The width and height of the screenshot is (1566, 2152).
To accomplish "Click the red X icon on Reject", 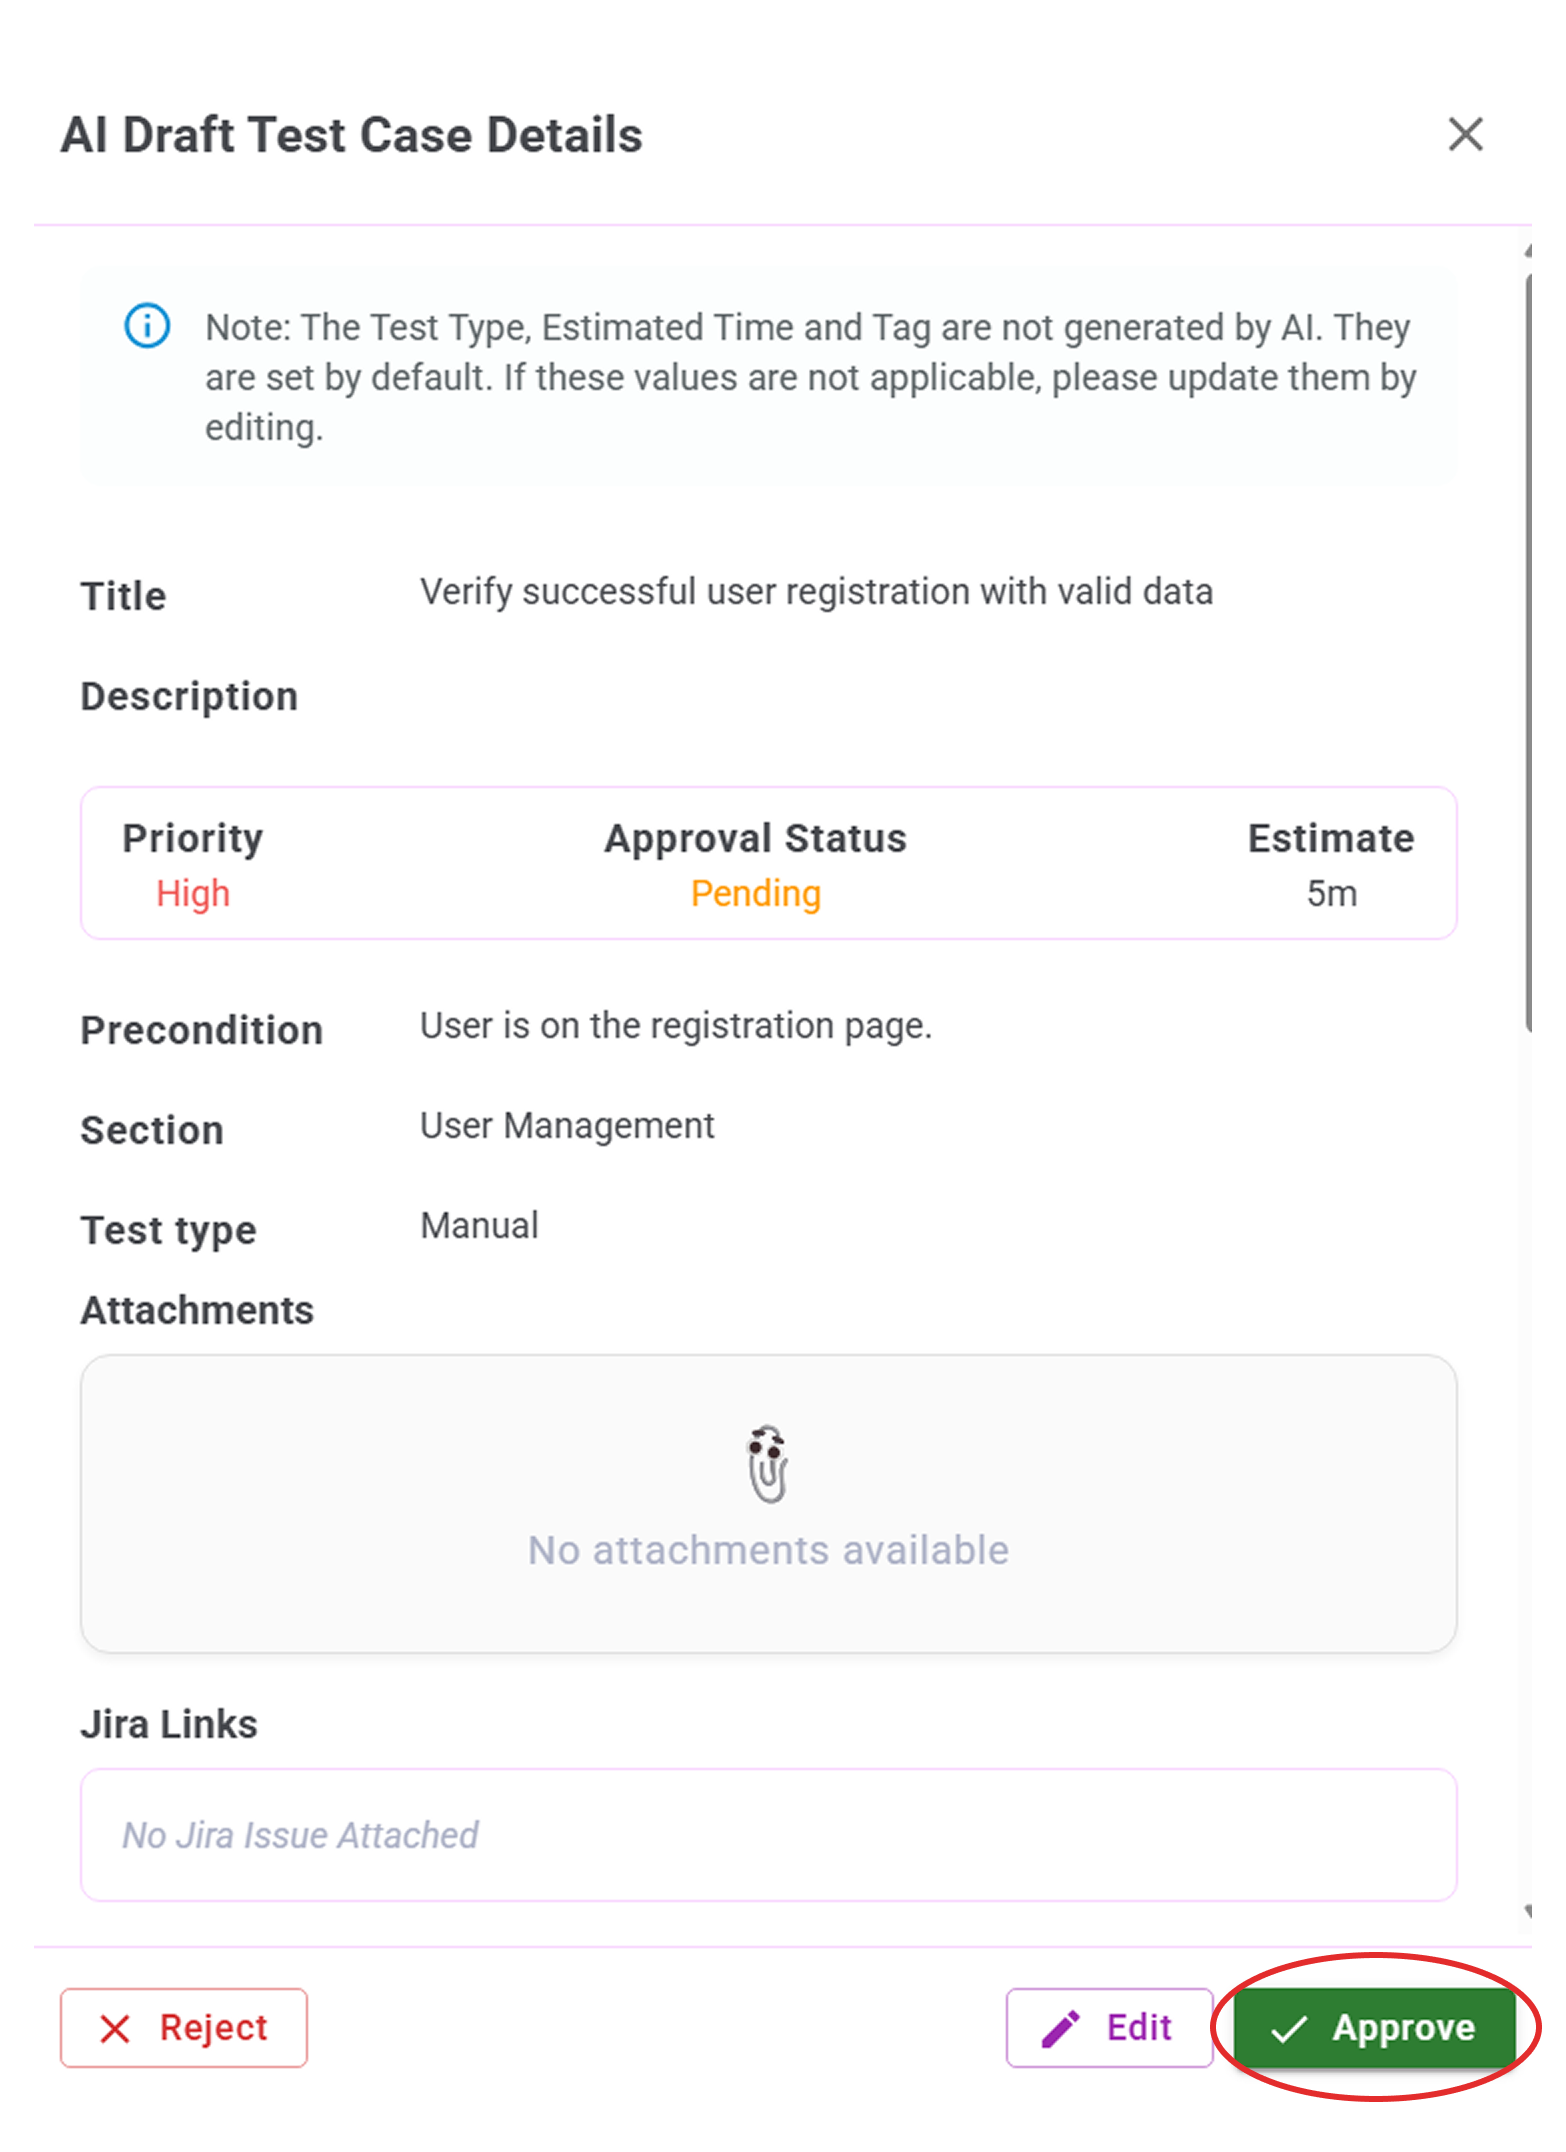I will click(x=115, y=2029).
